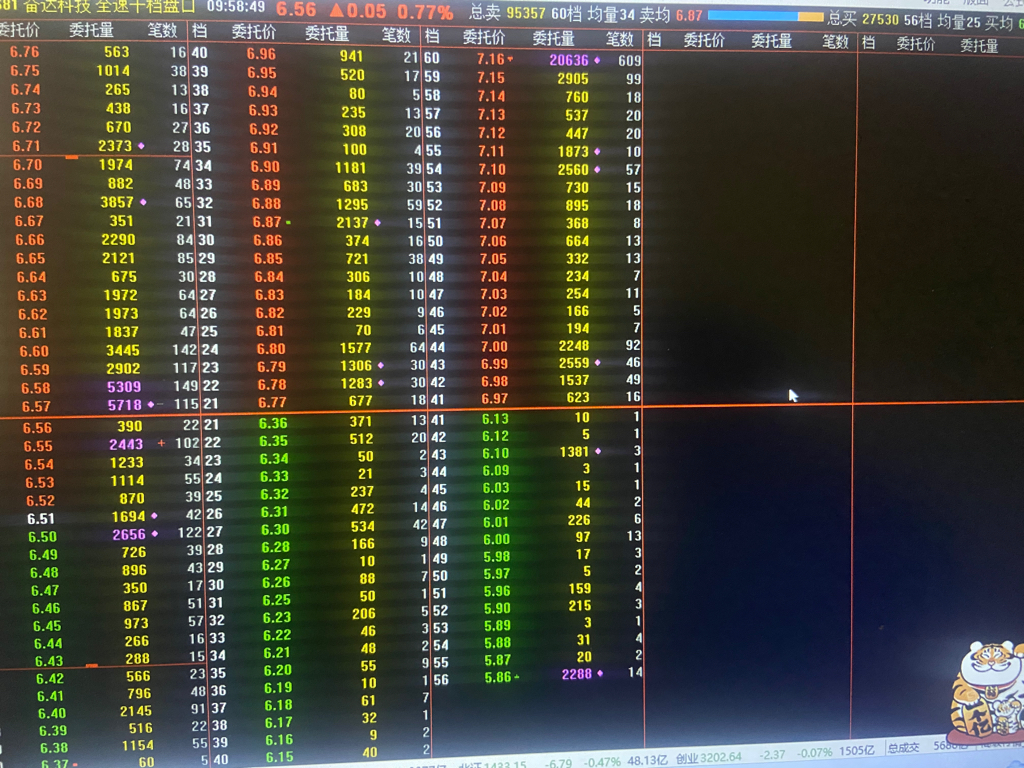Select the buy price 6.30
The image size is (1024, 768).
point(275,529)
